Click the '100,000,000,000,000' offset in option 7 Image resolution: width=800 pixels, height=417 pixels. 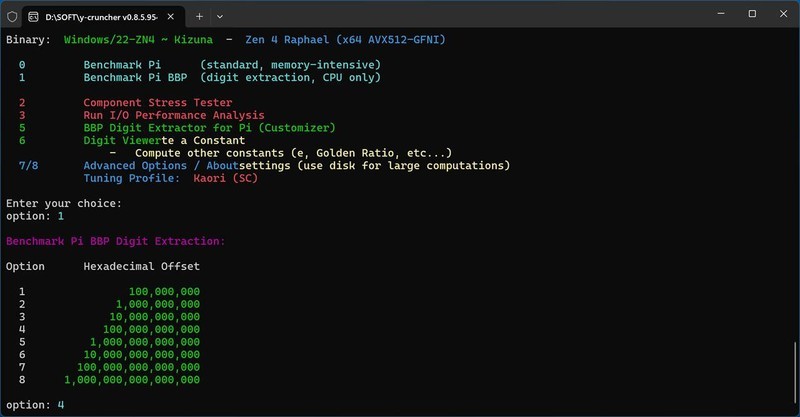coord(139,367)
